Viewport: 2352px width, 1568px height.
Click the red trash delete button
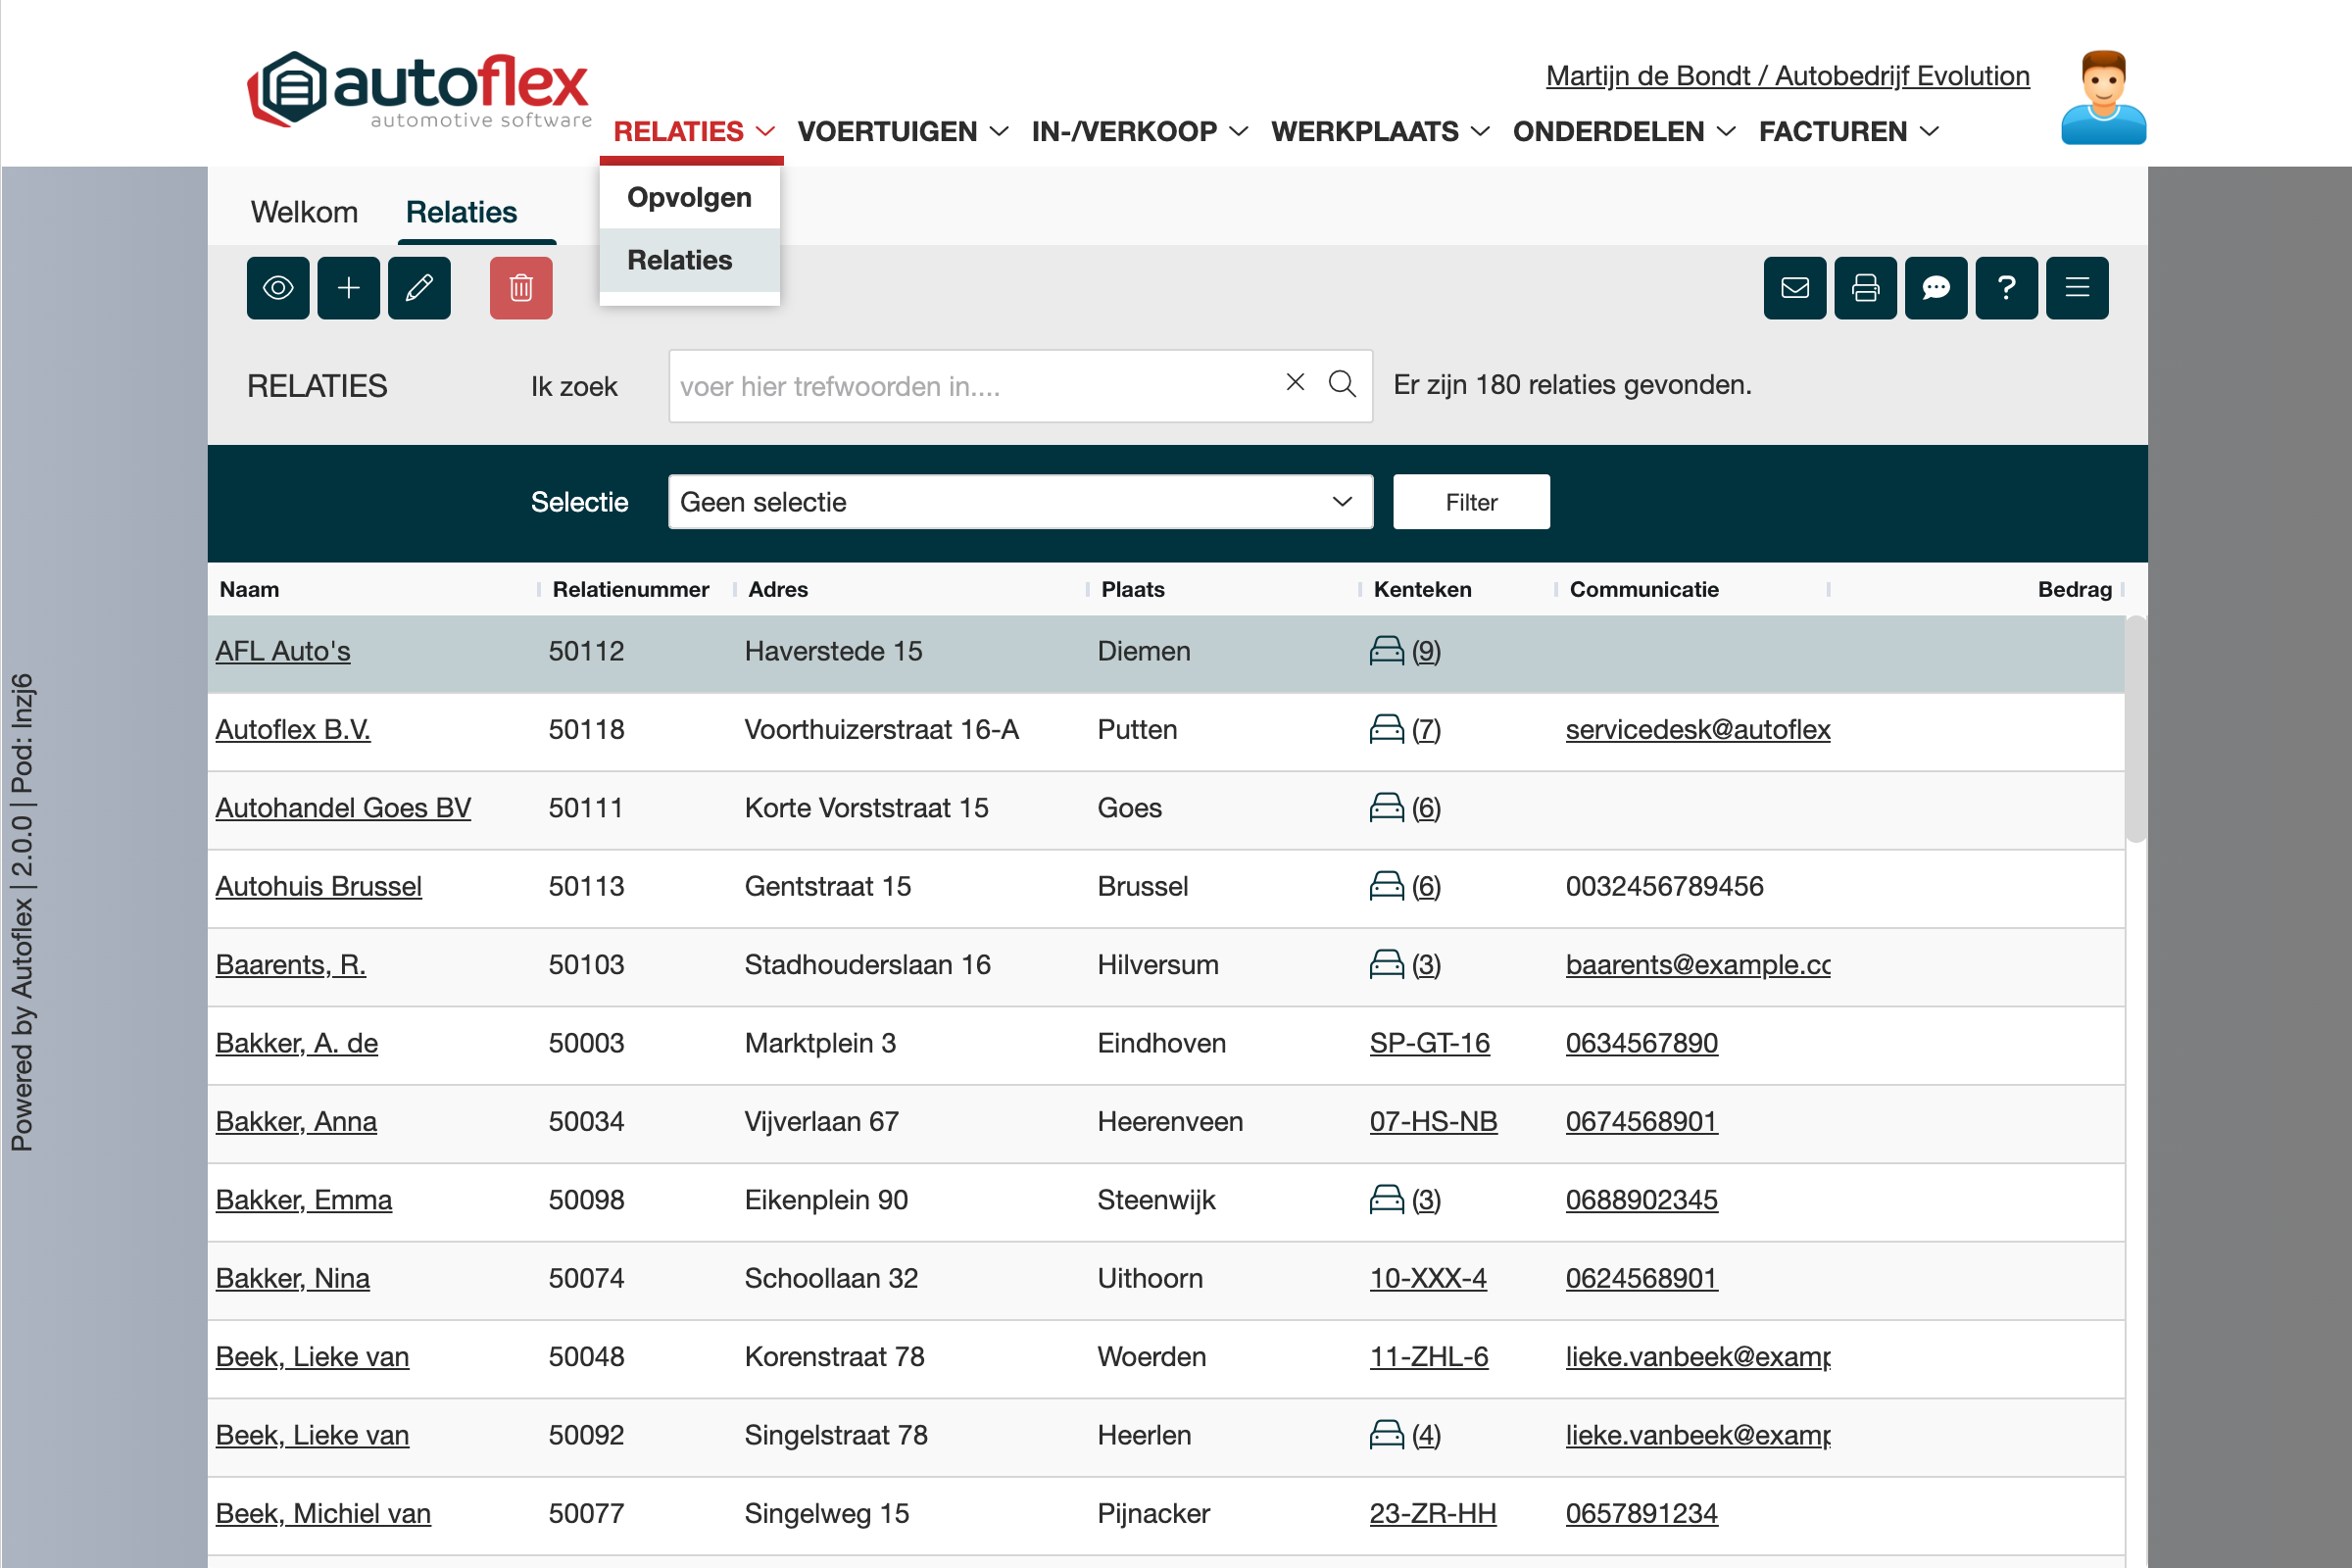[521, 288]
